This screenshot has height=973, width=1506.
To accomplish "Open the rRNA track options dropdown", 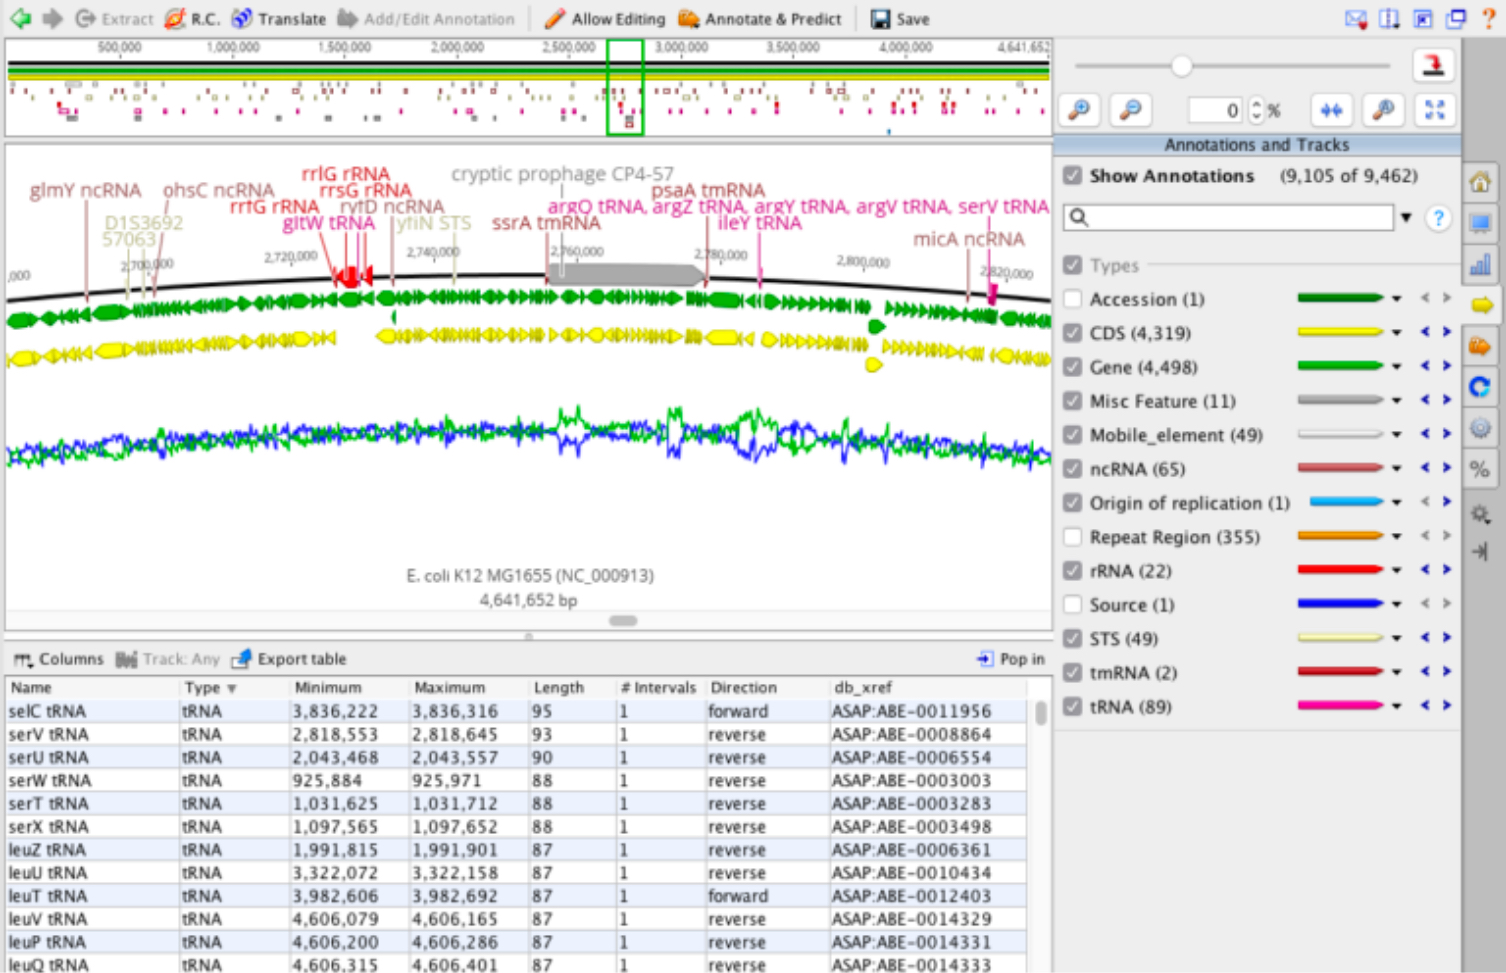I will point(1396,571).
